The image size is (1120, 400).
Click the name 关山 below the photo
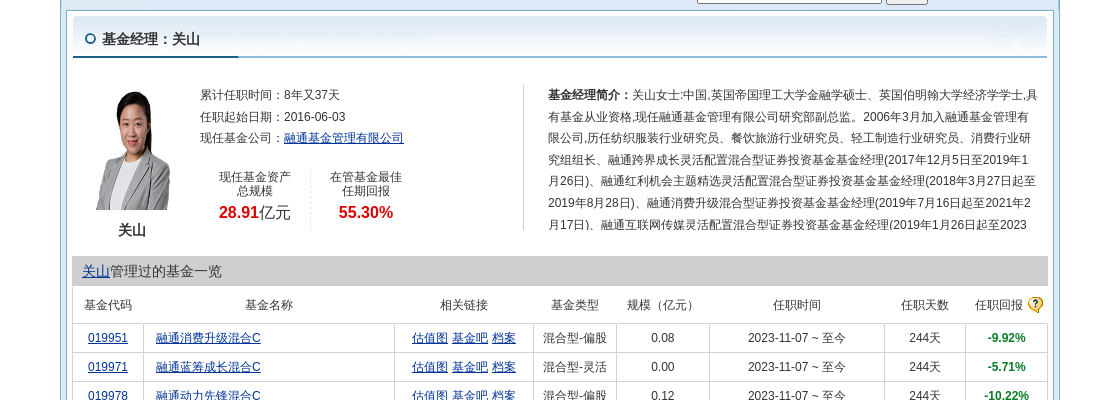pyautogui.click(x=132, y=230)
